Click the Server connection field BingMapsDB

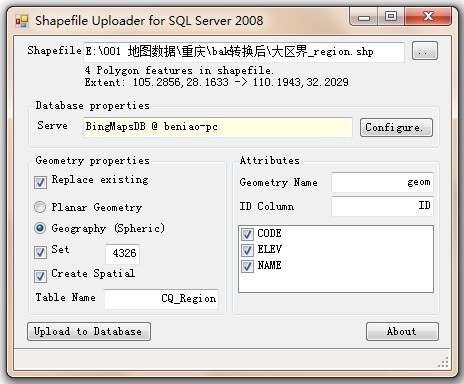click(x=218, y=127)
